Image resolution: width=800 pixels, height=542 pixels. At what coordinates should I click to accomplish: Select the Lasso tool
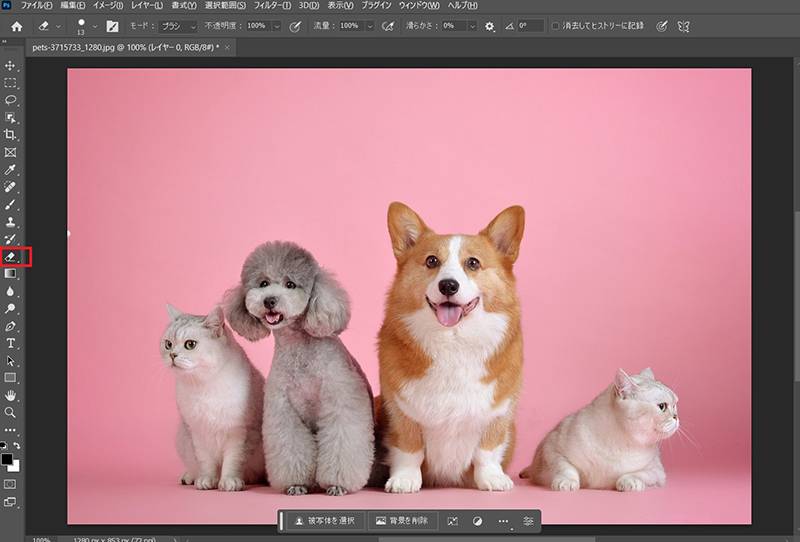10,100
